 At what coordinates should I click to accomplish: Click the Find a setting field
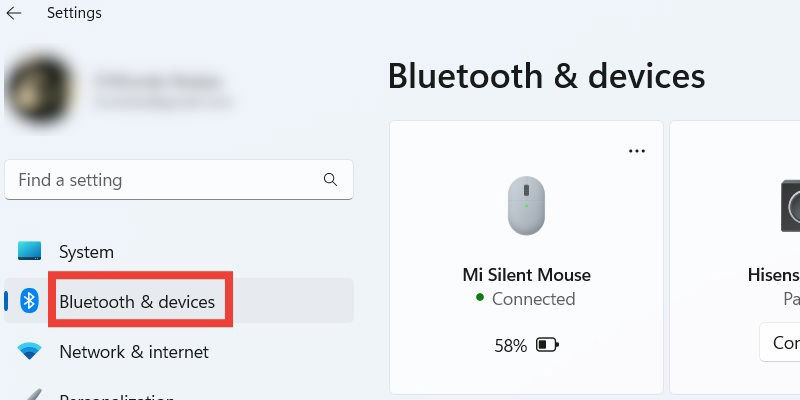[x=179, y=180]
